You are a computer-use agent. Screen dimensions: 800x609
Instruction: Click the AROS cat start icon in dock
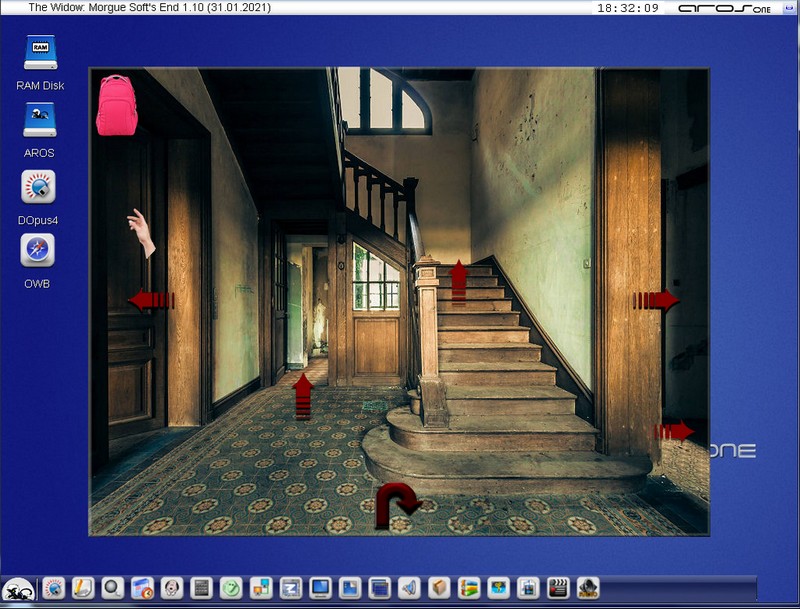18,589
